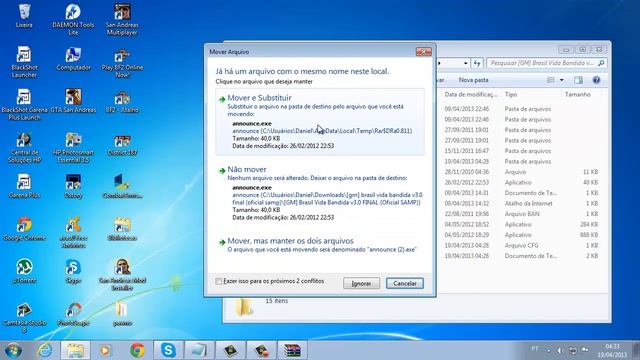The width and height of the screenshot is (640, 360).
Task: Open Chrome from the taskbar
Action: pyautogui.click(x=137, y=350)
